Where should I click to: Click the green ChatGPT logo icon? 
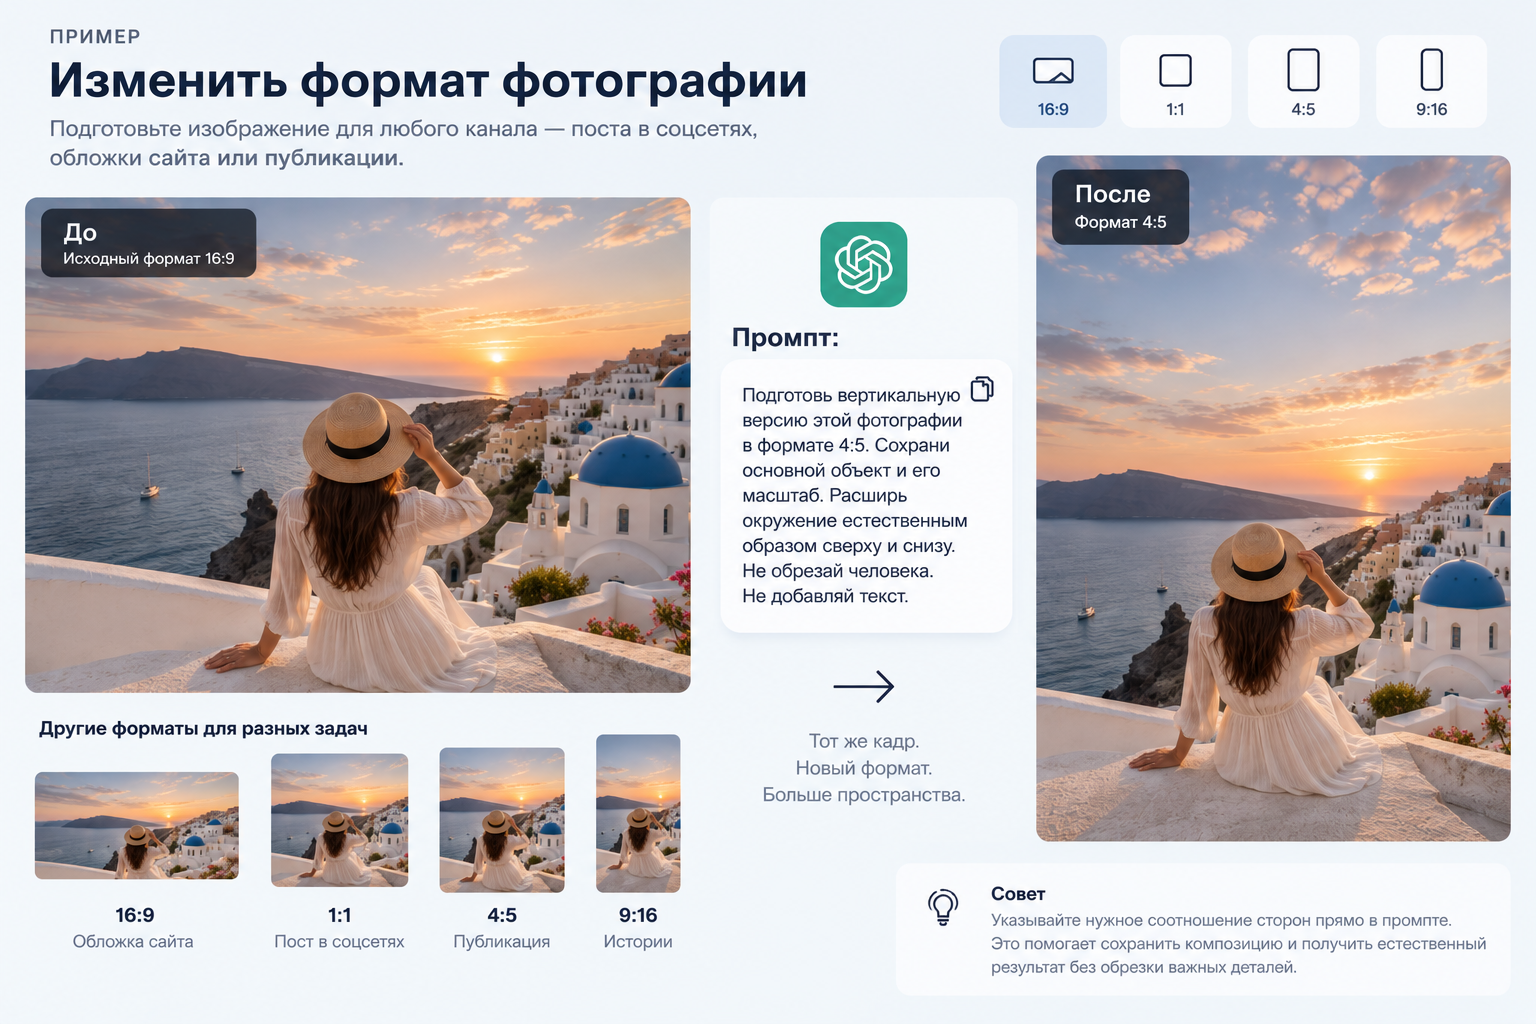864,264
